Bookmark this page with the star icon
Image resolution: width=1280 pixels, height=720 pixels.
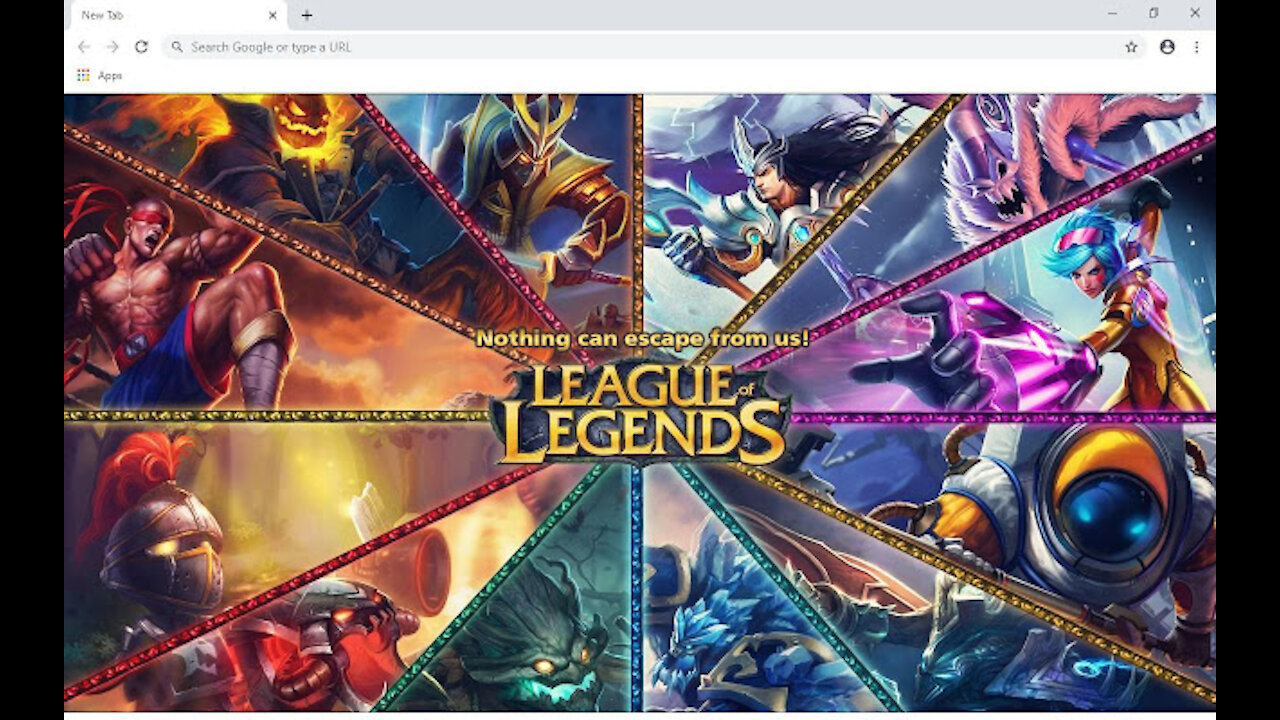pos(1131,47)
